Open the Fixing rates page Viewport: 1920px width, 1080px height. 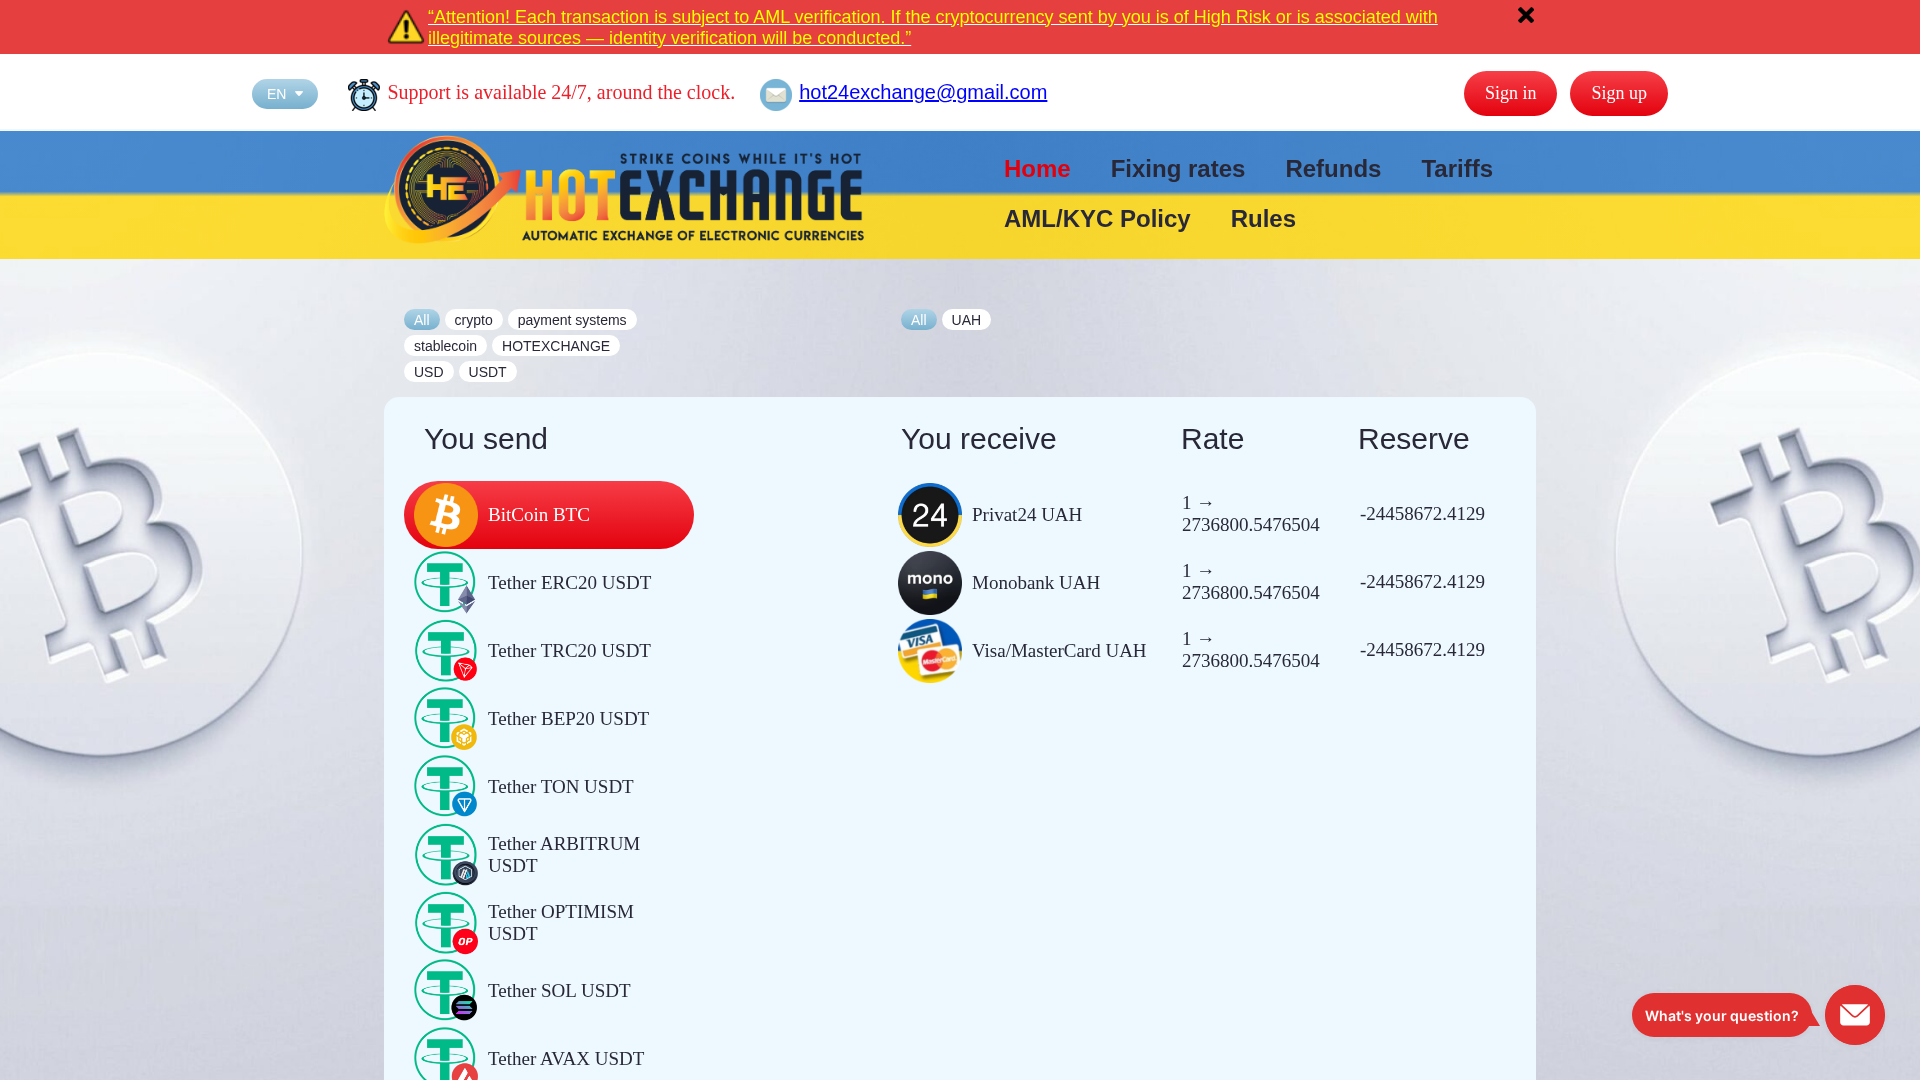pyautogui.click(x=1178, y=169)
